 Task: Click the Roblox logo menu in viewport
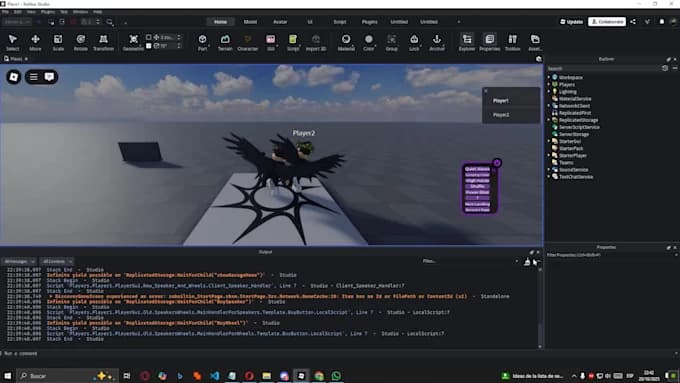(14, 77)
